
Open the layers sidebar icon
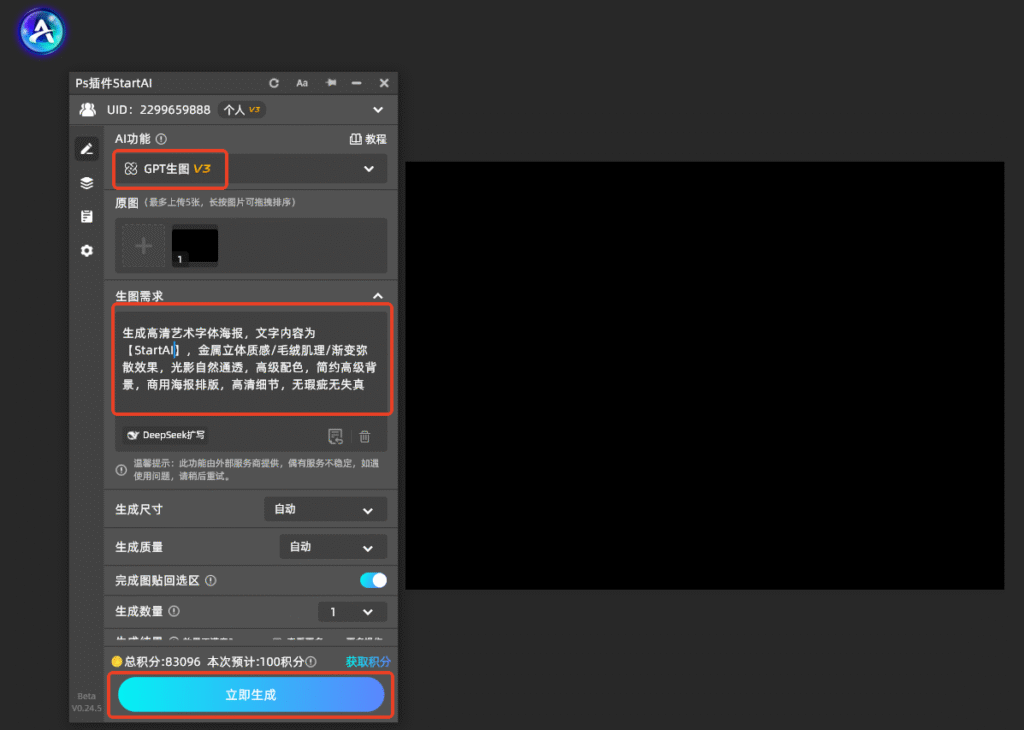point(87,183)
